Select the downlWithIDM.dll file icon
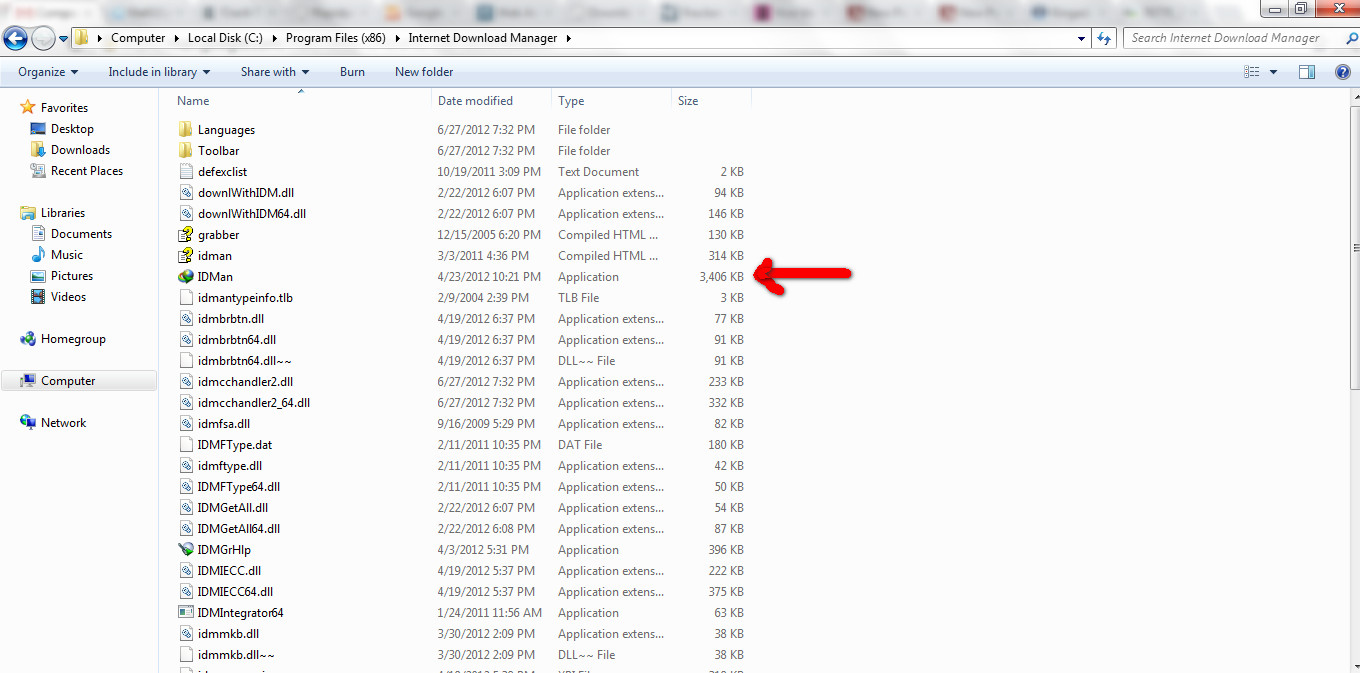This screenshot has width=1360, height=673. (x=185, y=193)
